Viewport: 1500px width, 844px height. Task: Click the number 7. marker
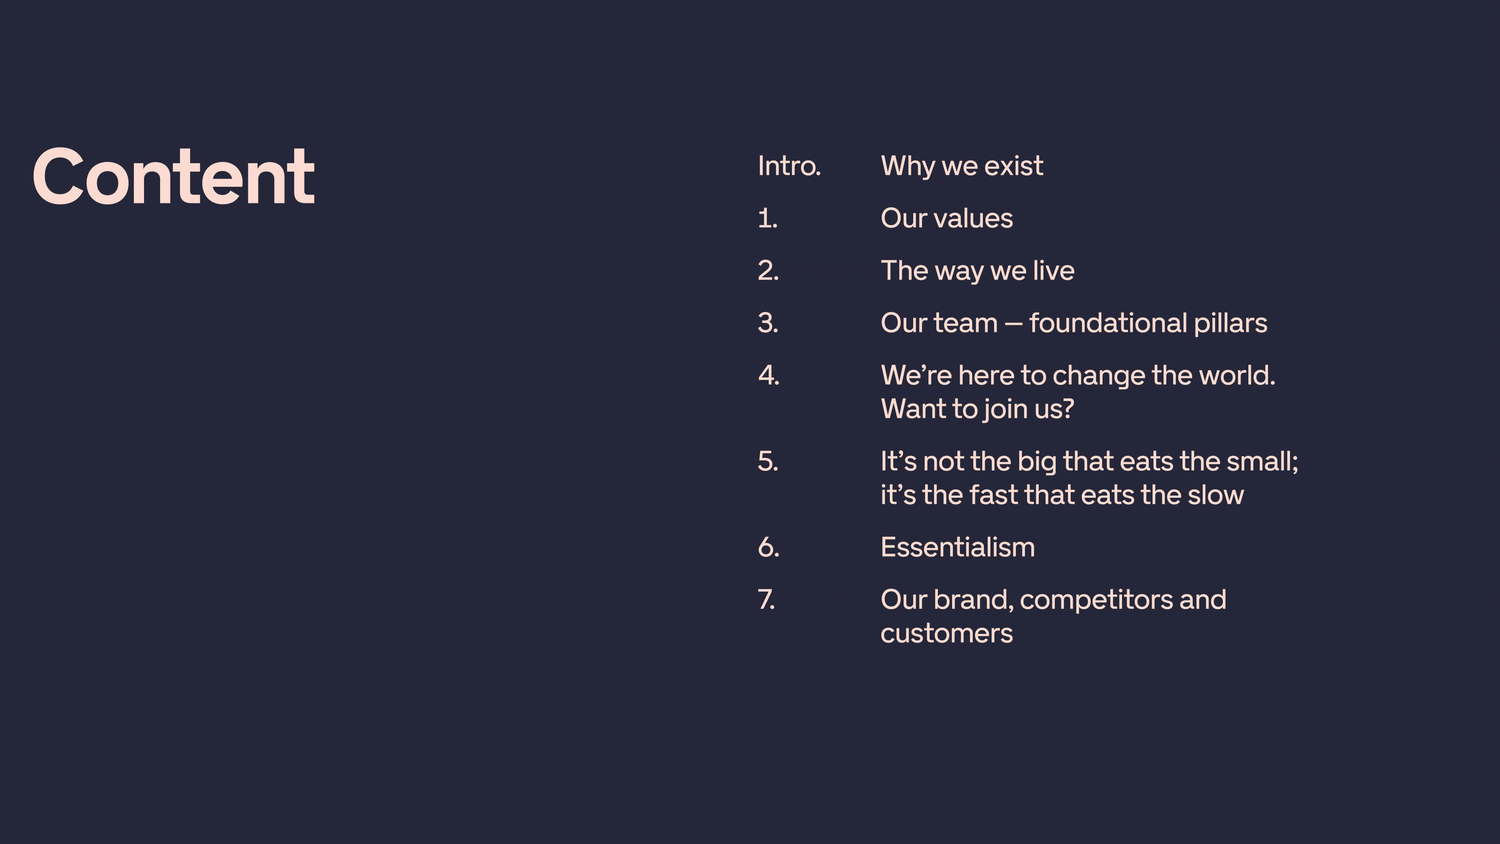tap(766, 600)
